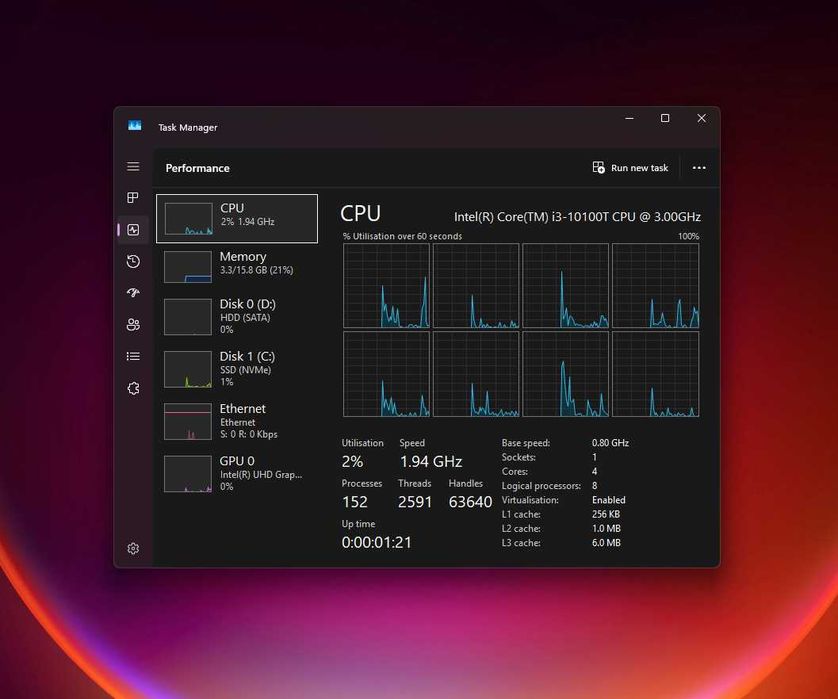Maximize the Task Manager window

tap(665, 118)
